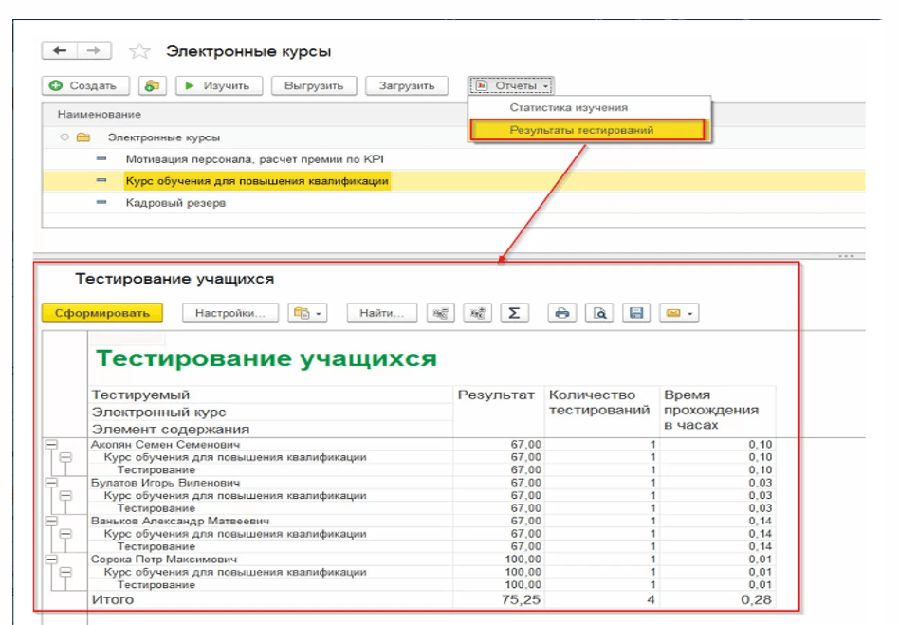Click the create group folder icon
The width and height of the screenshot is (900, 625).
[152, 86]
